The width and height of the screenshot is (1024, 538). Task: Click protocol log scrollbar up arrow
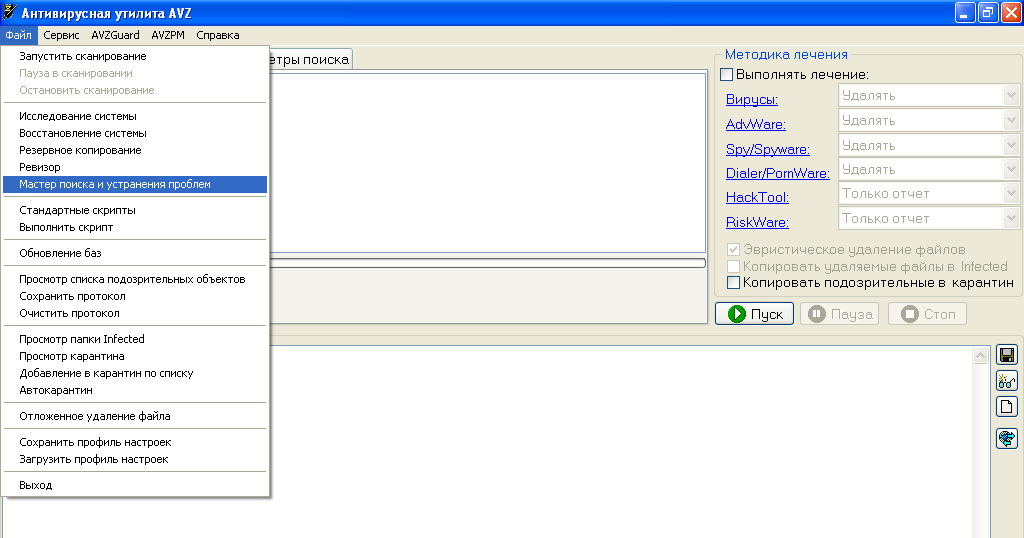coord(980,355)
